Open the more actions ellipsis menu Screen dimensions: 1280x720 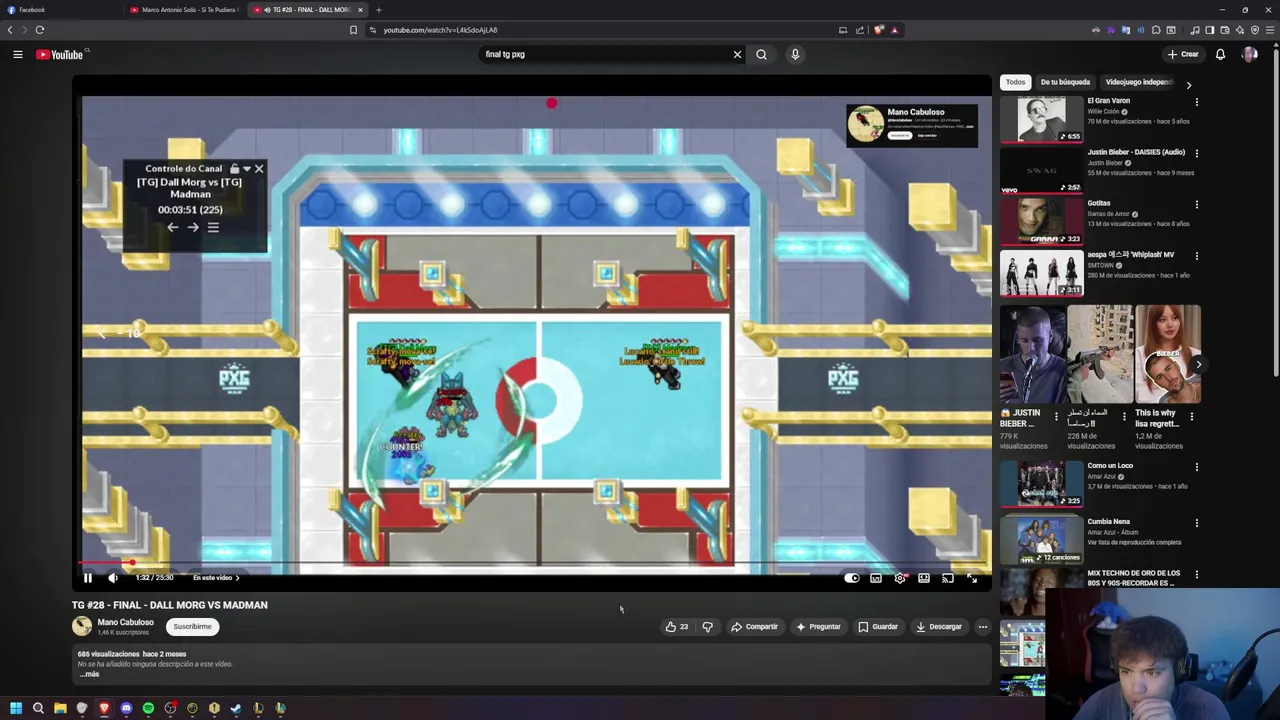(982, 627)
